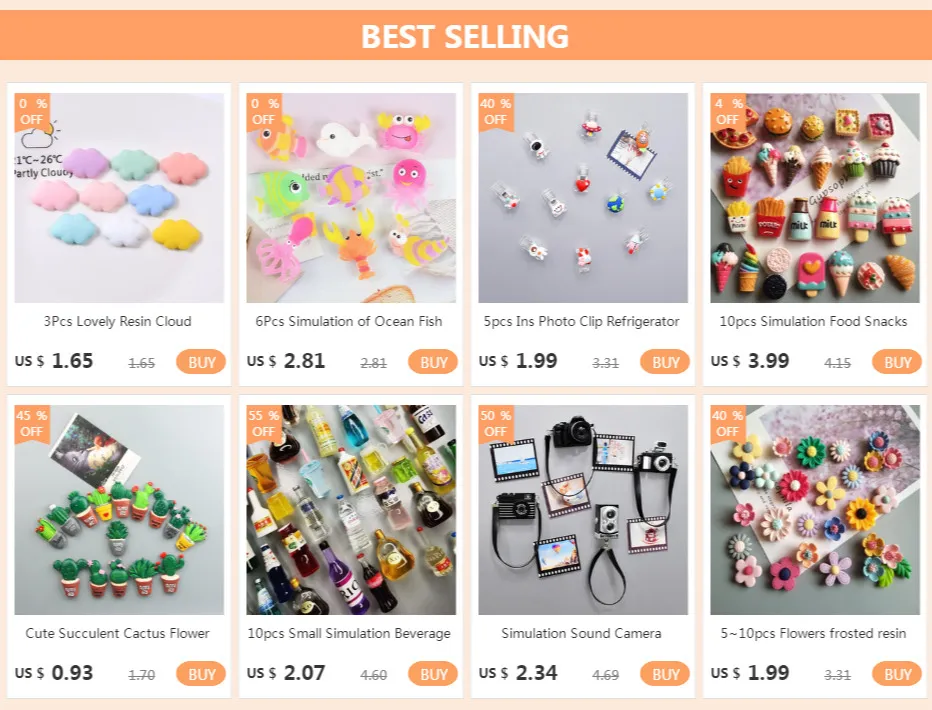This screenshot has width=932, height=710.
Task: Buy the Cute Succulent Cactus Flower item
Action: tap(201, 674)
